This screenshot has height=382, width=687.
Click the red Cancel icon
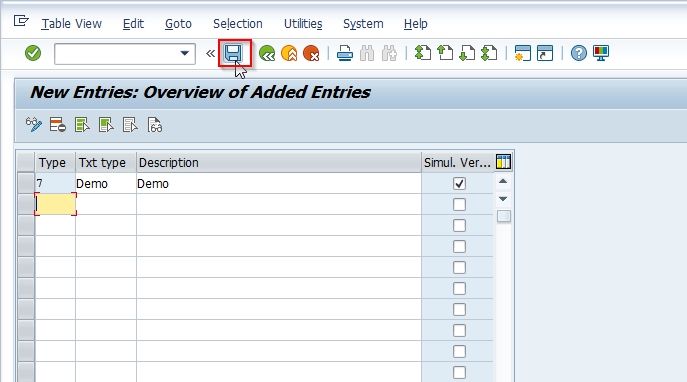pos(311,53)
